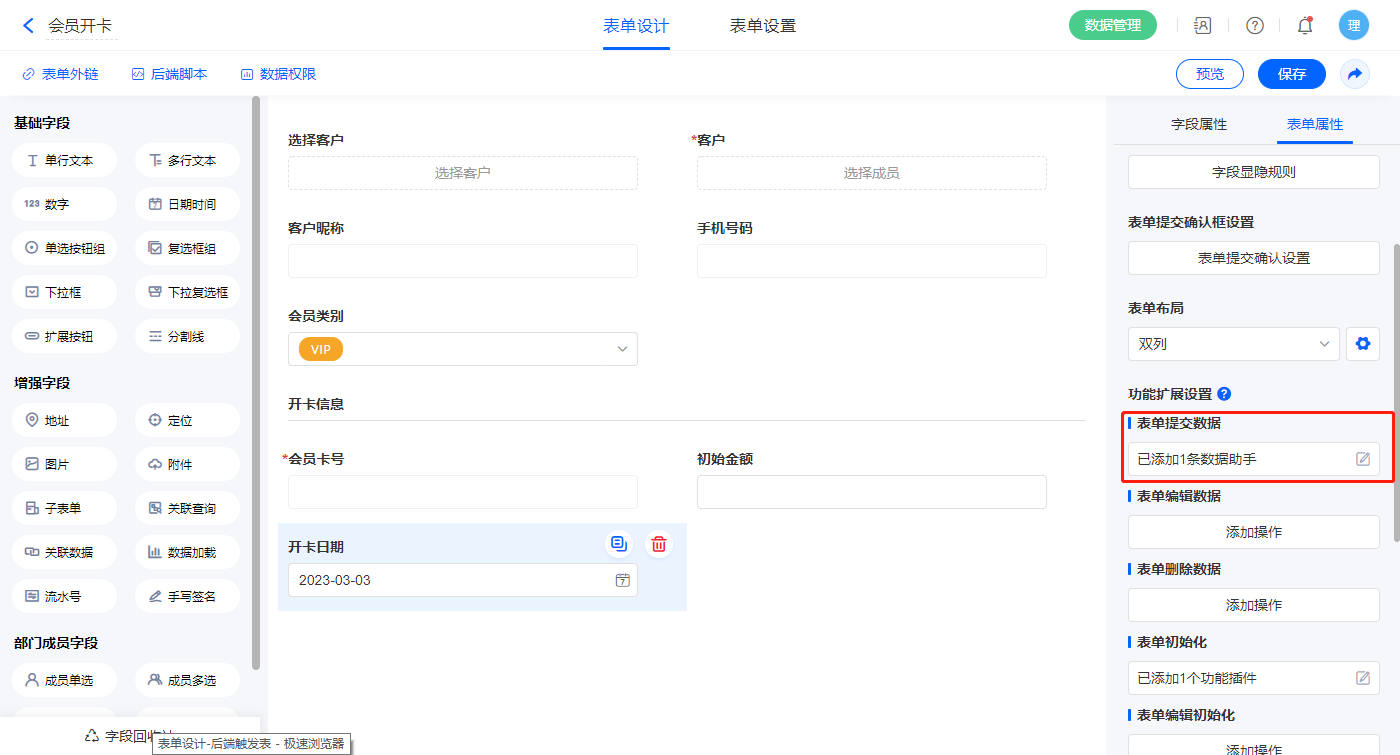This screenshot has height=755, width=1400.
Task: Click the 功能扩展设置 help info icon
Action: [1224, 394]
